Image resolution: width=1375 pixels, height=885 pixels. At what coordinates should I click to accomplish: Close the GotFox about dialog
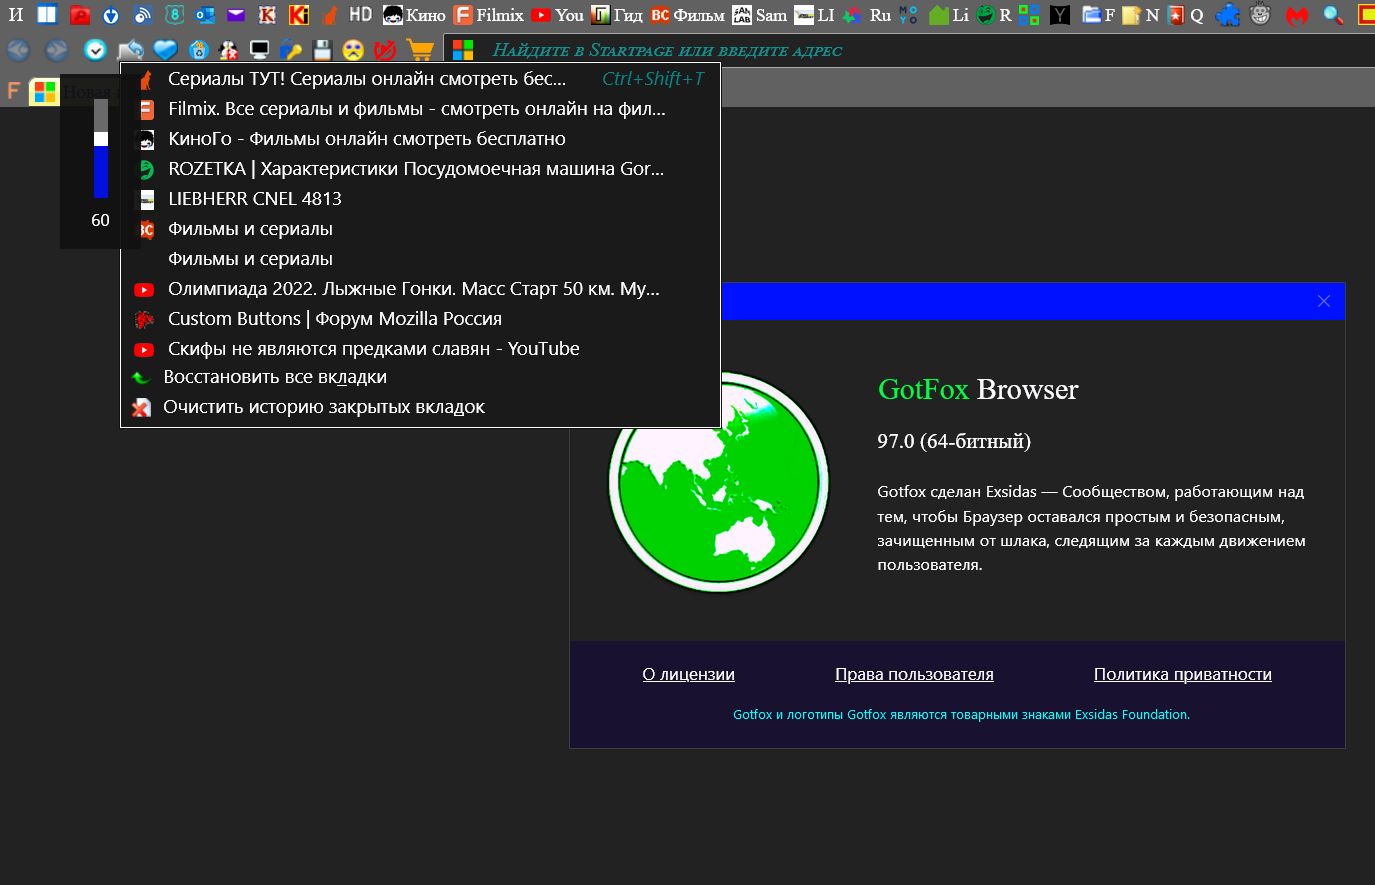[1324, 301]
